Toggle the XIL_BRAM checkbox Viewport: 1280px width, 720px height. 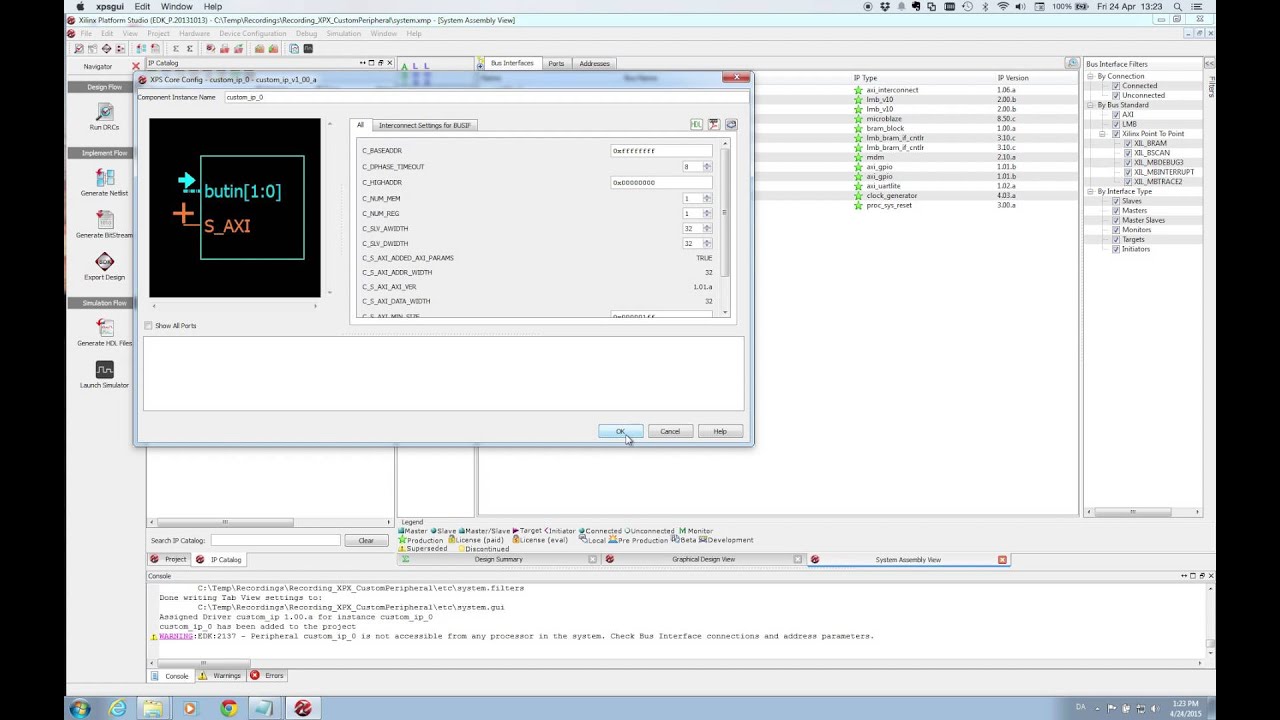coord(1128,143)
